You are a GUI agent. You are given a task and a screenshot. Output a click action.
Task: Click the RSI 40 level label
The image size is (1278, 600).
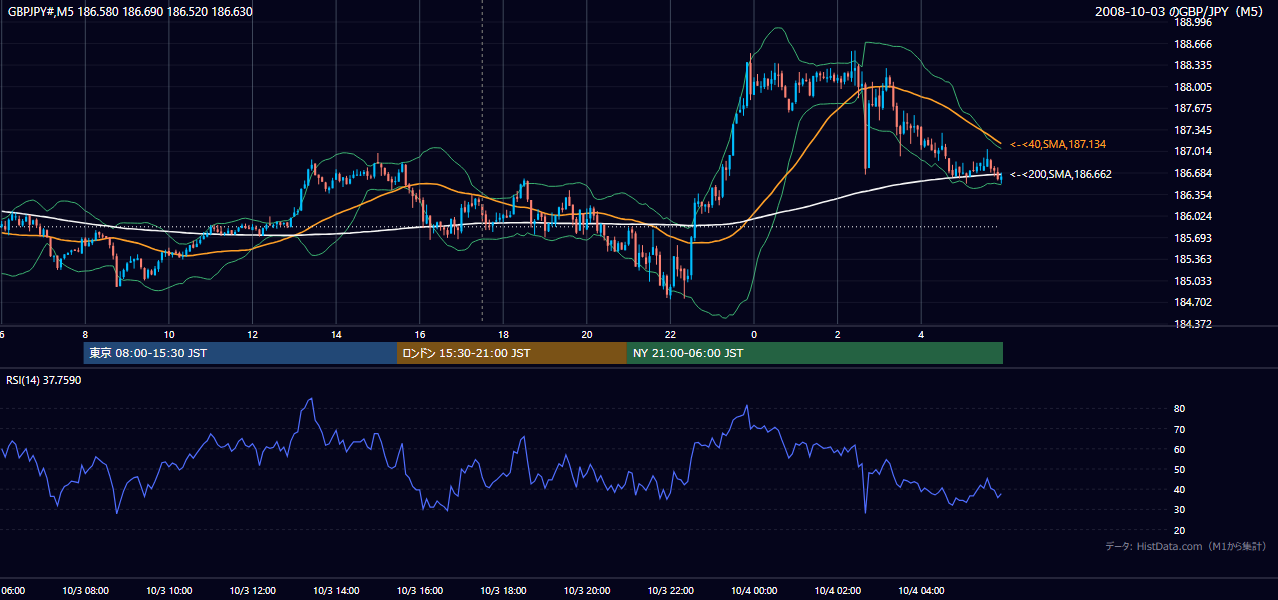[1179, 489]
